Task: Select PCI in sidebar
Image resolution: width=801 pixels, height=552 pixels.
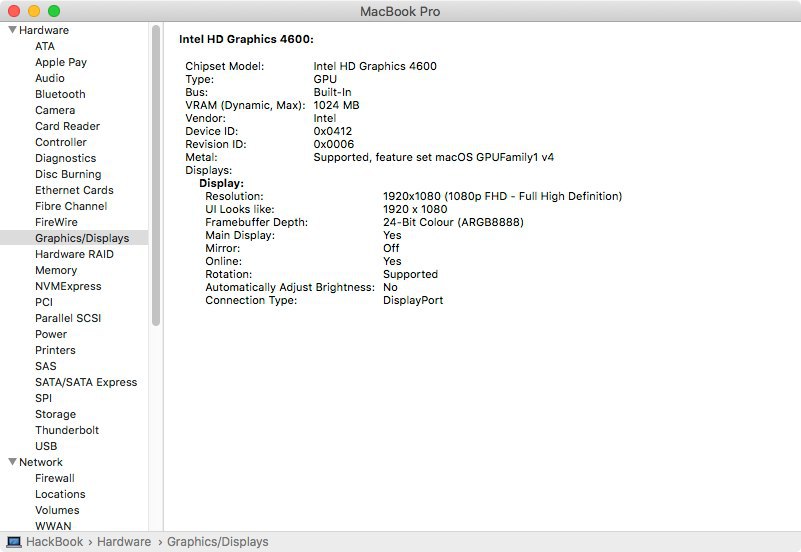Action: 44,302
